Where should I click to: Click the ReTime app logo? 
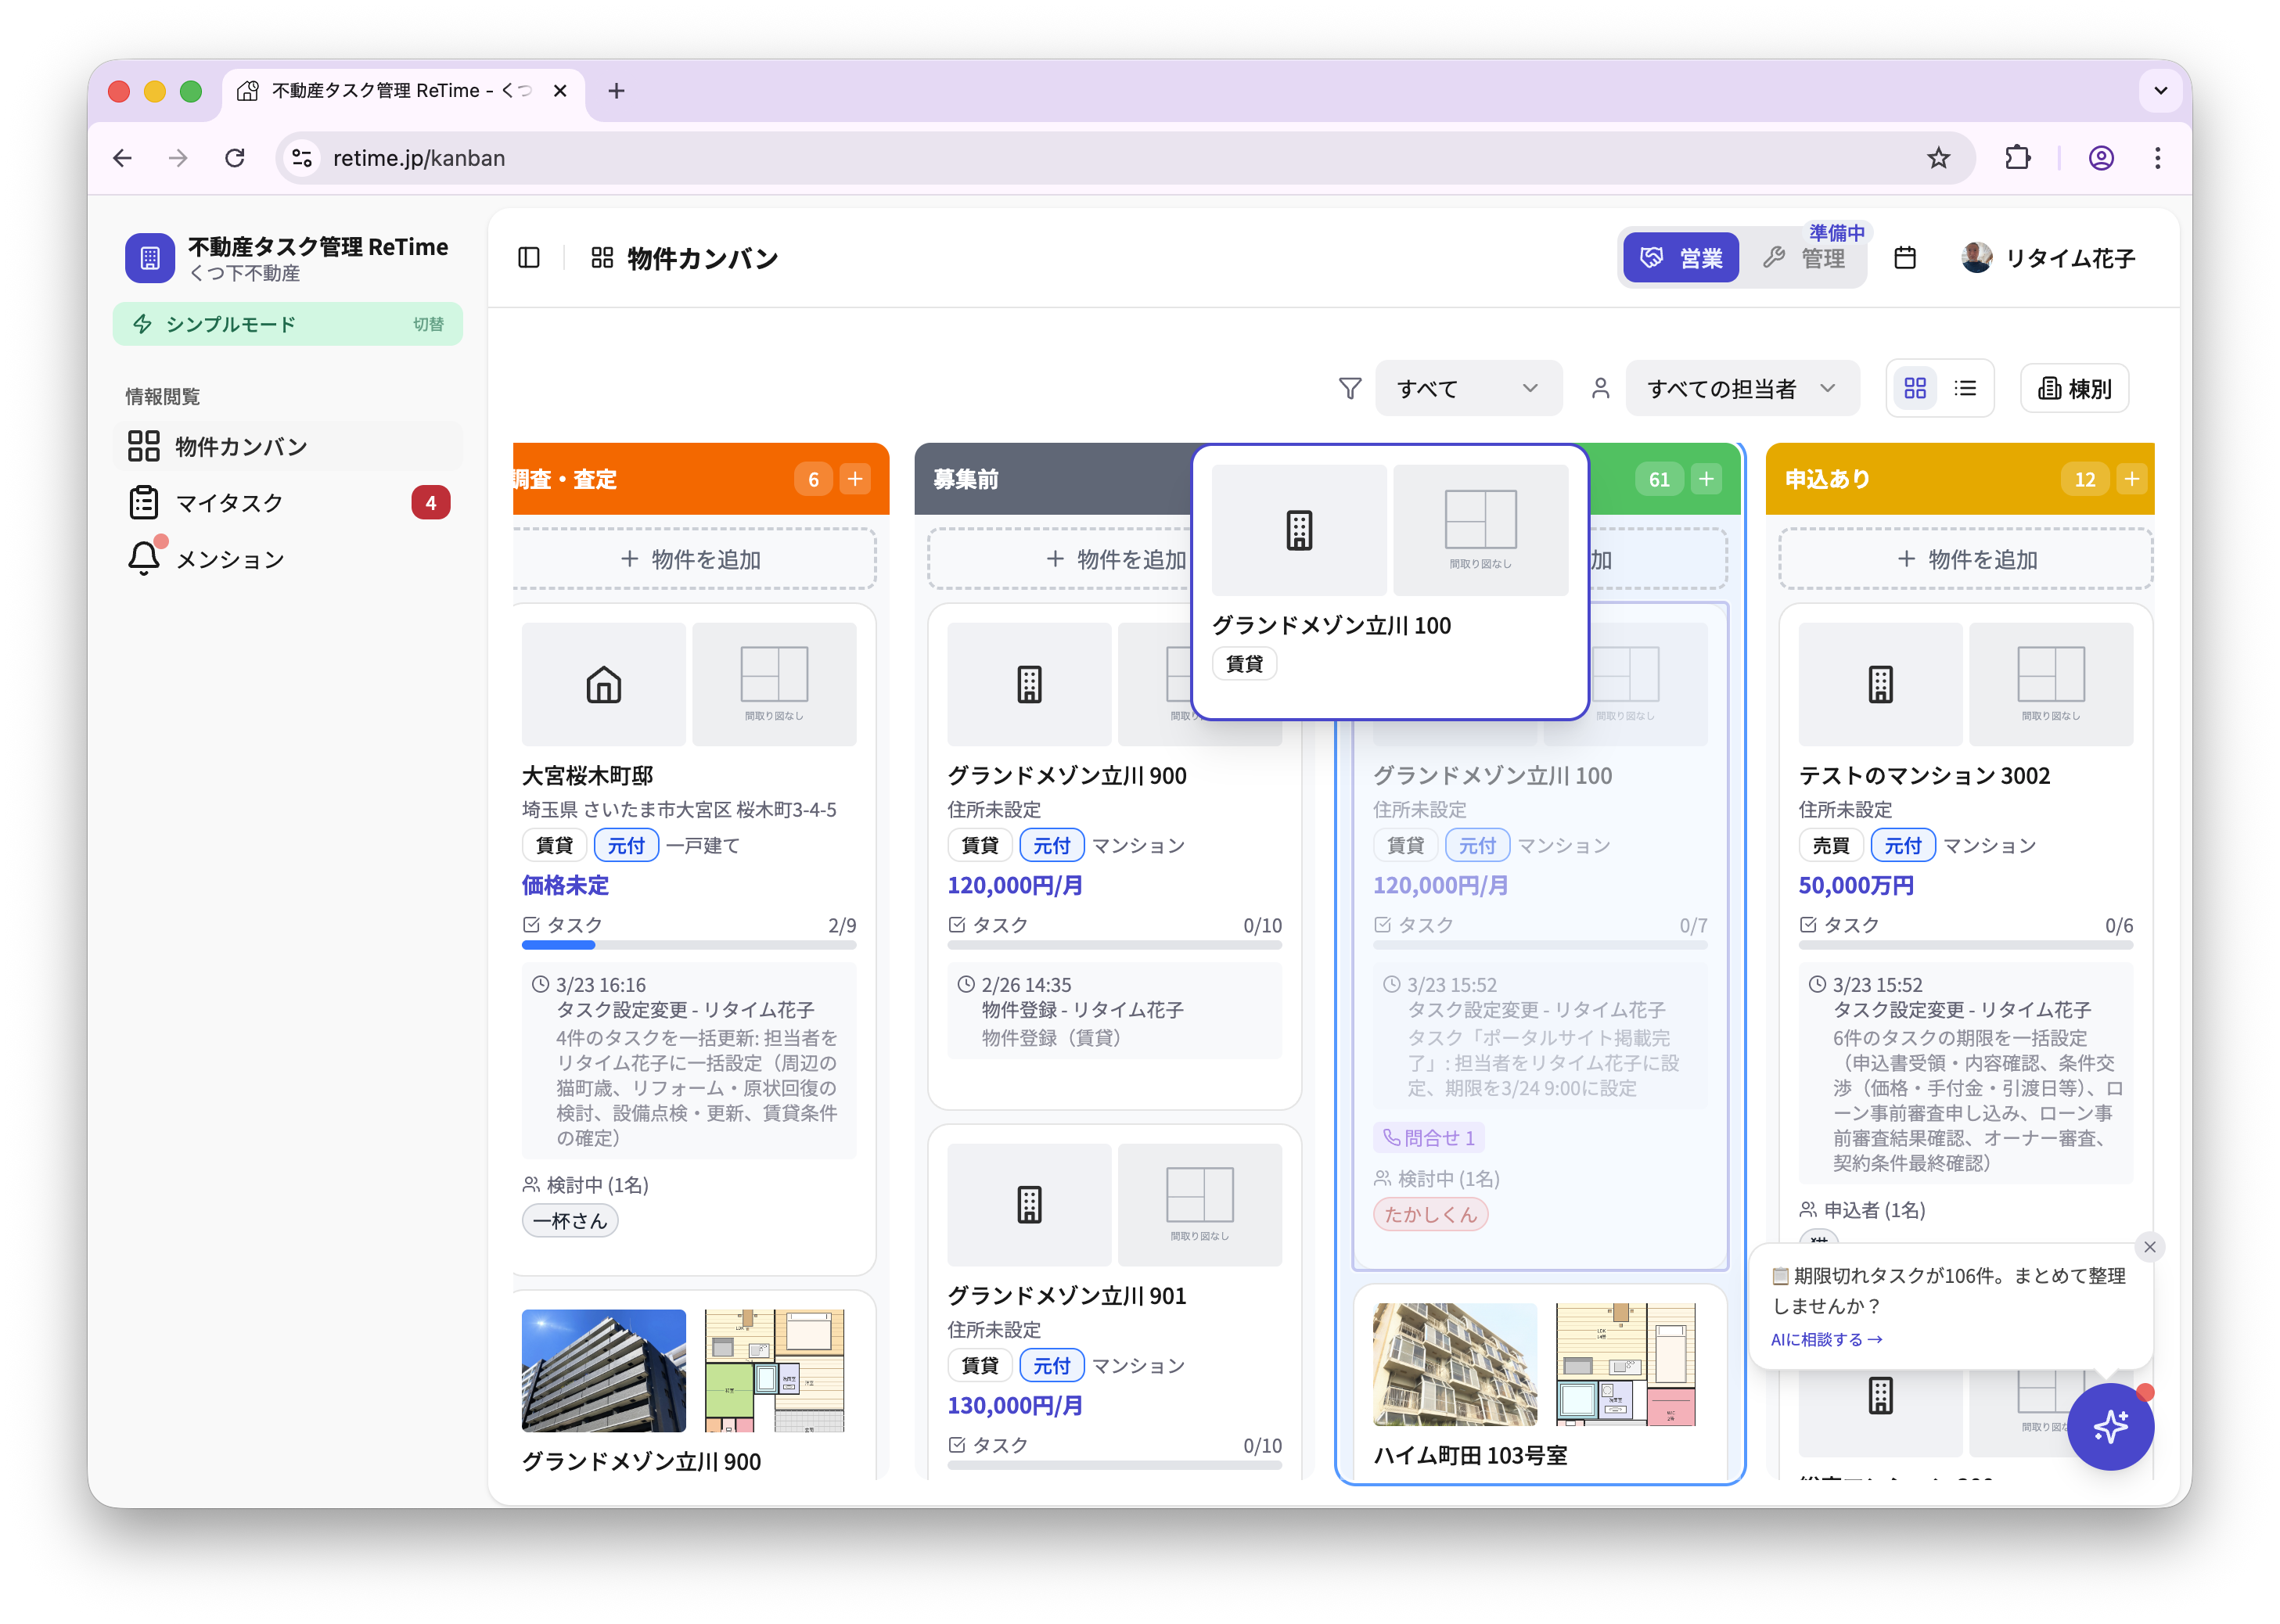150,258
